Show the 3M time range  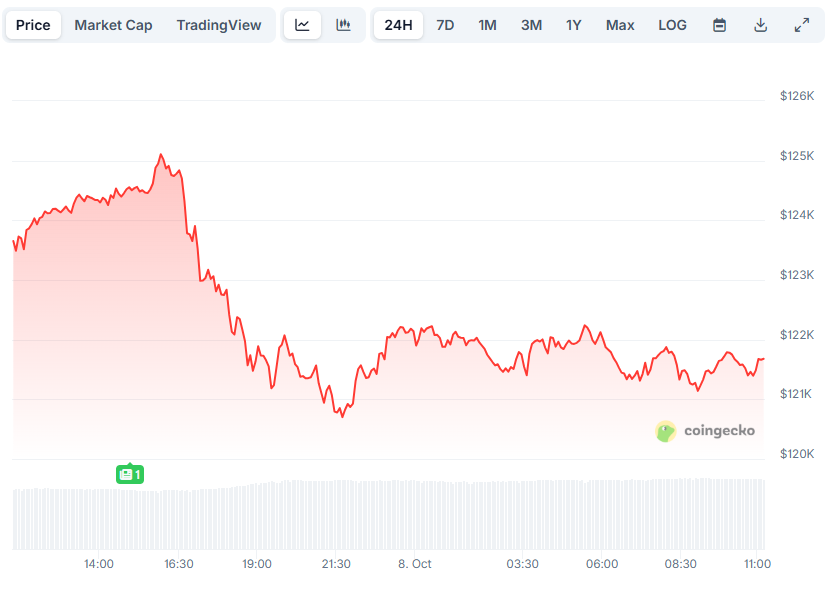(x=531, y=25)
